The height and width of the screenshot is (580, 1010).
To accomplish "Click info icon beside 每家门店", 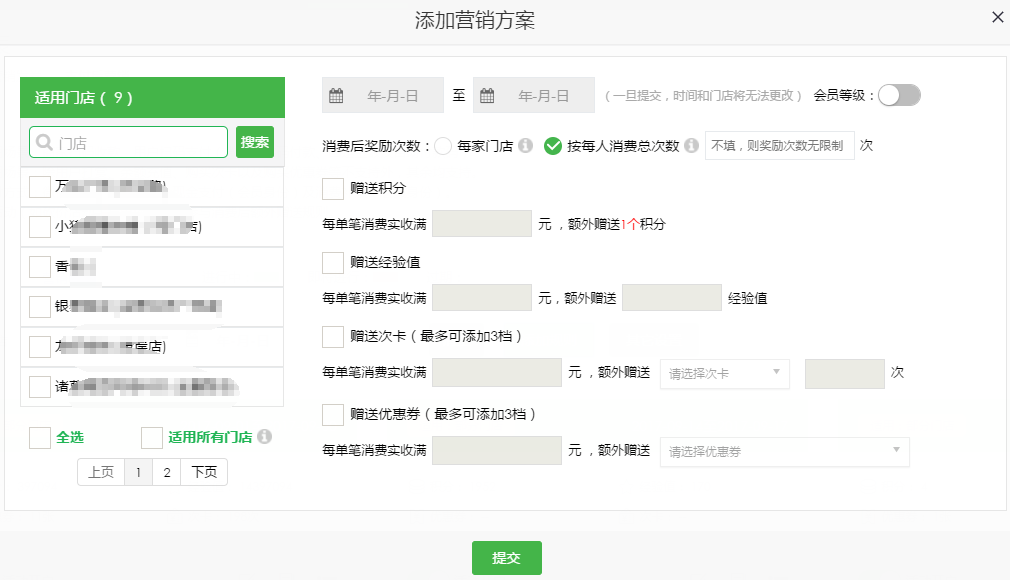I will tap(525, 146).
